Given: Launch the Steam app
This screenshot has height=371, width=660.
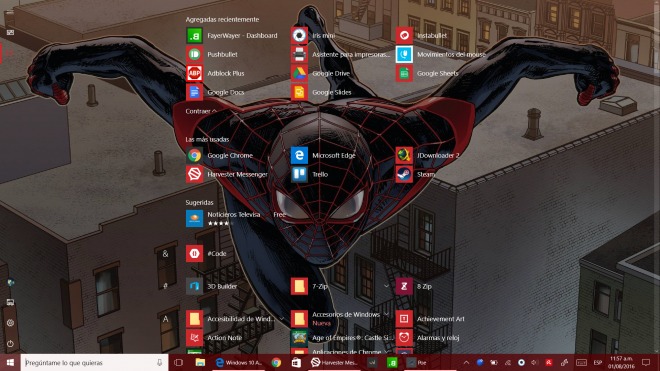Looking at the screenshot, I should click(x=404, y=174).
